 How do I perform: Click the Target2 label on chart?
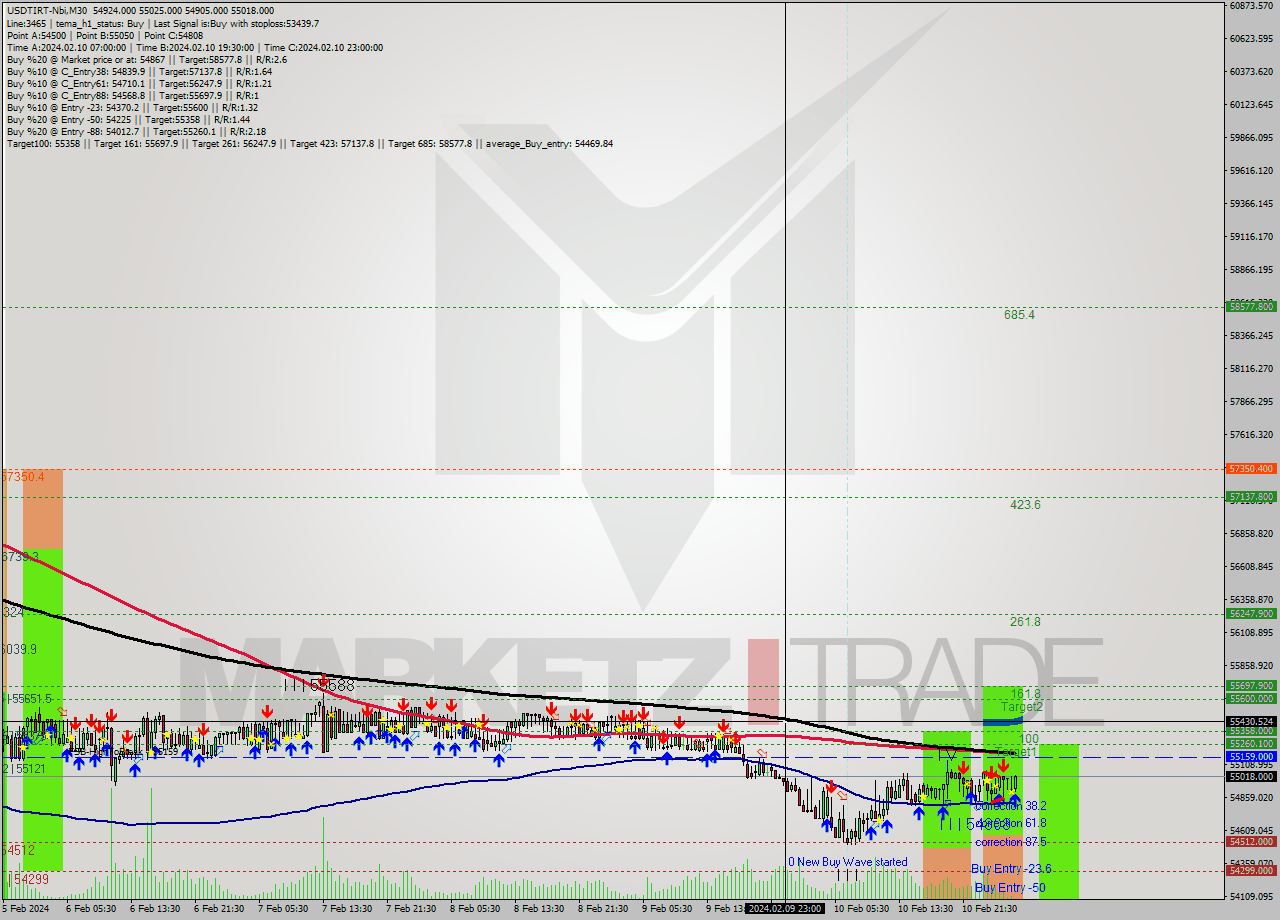[x=1021, y=707]
